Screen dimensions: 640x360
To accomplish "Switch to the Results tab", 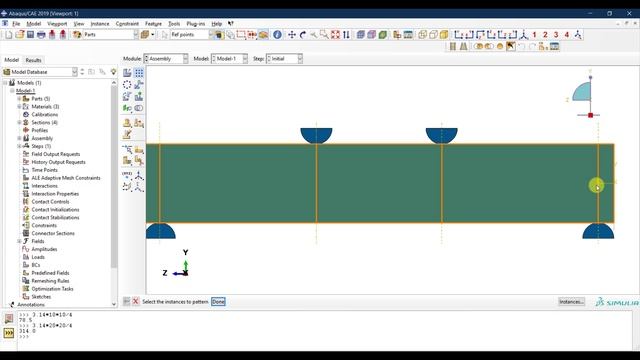I will tap(33, 60).
